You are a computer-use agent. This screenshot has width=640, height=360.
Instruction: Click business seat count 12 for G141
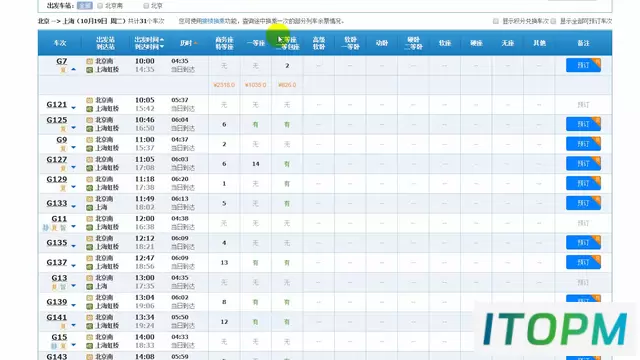(224, 322)
